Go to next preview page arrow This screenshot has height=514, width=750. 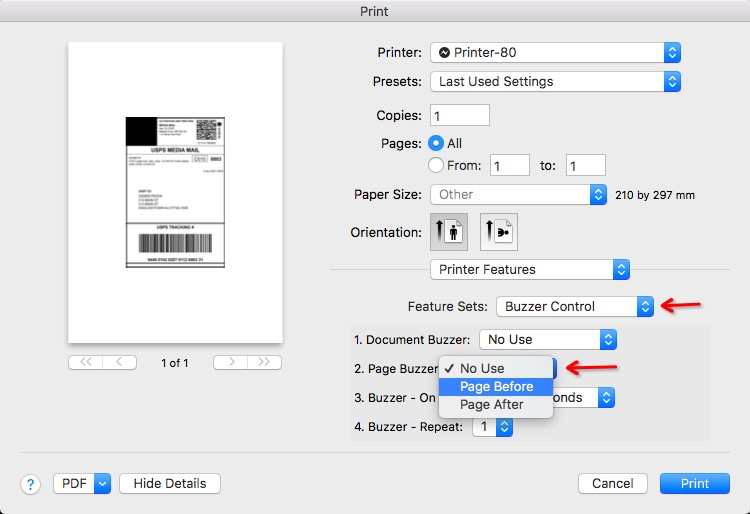point(231,362)
